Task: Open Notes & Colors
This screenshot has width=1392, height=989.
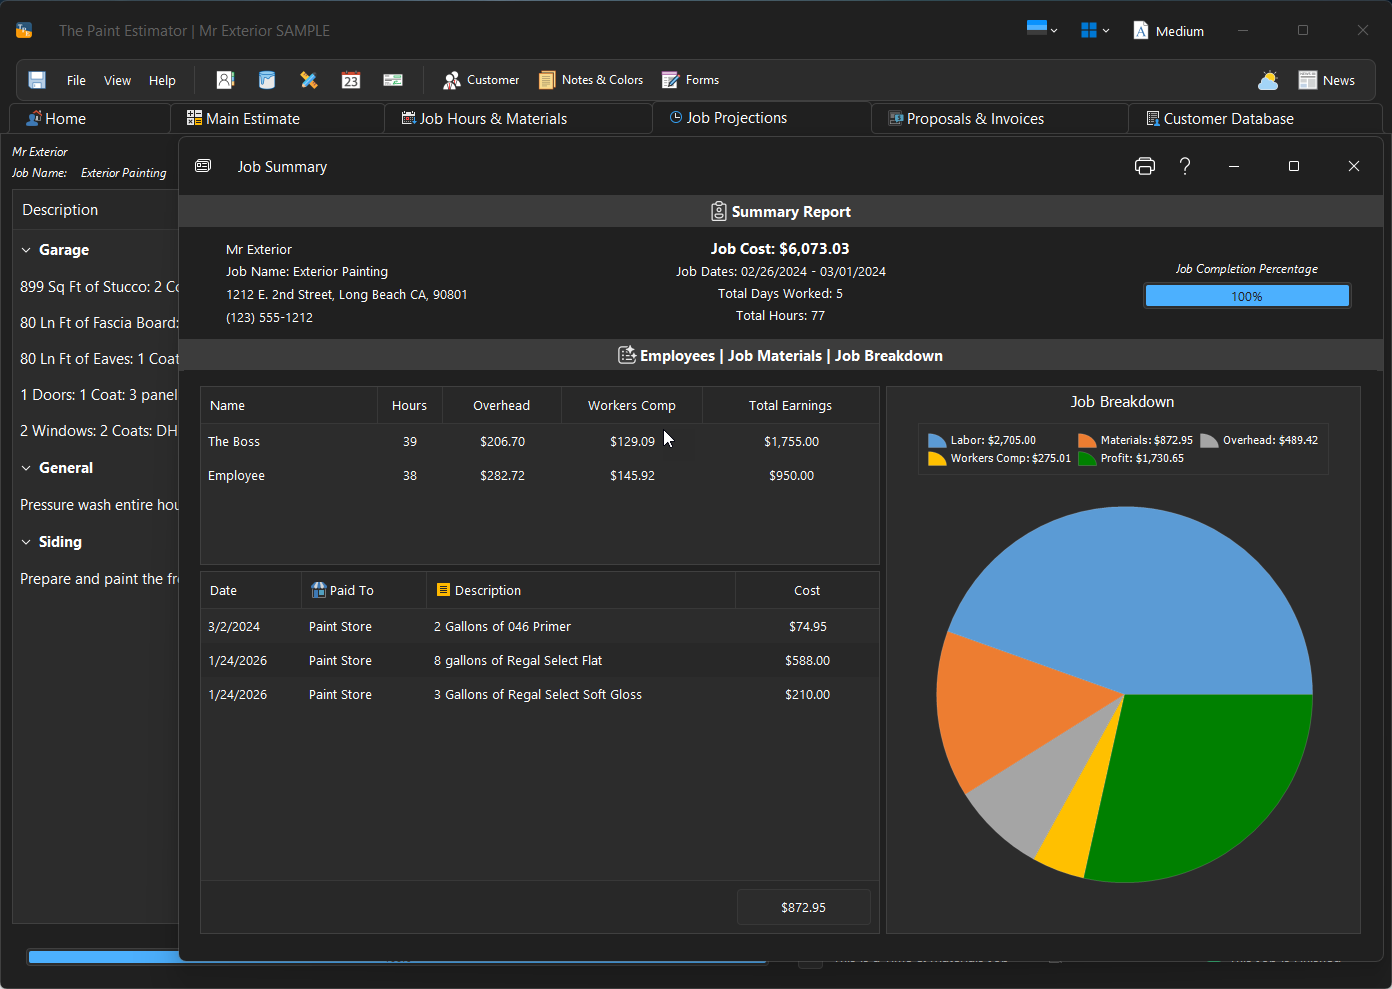Action: coord(591,80)
